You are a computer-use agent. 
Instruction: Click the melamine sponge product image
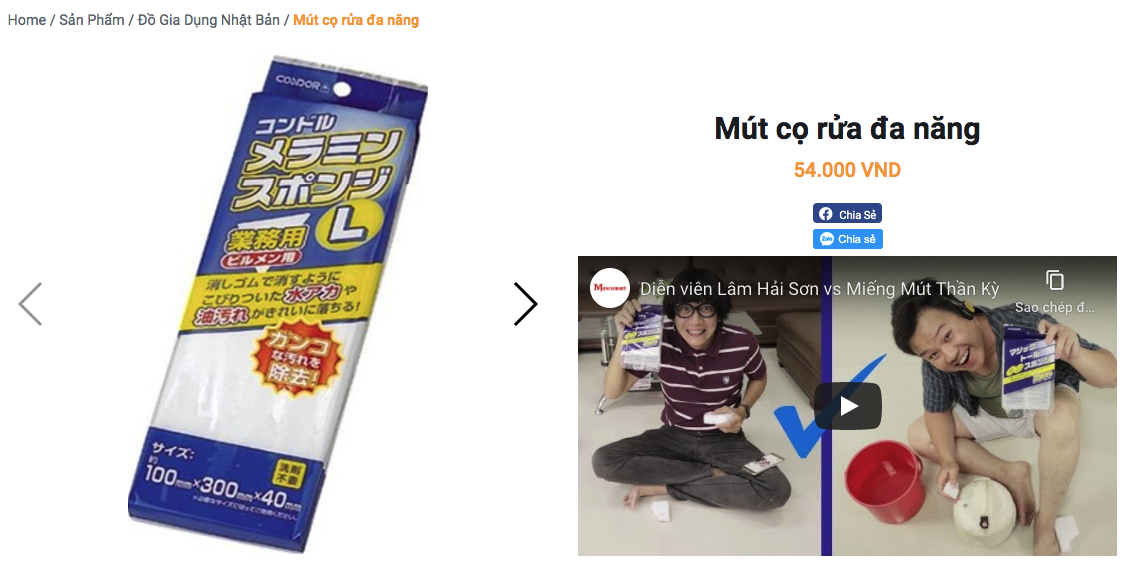click(279, 304)
